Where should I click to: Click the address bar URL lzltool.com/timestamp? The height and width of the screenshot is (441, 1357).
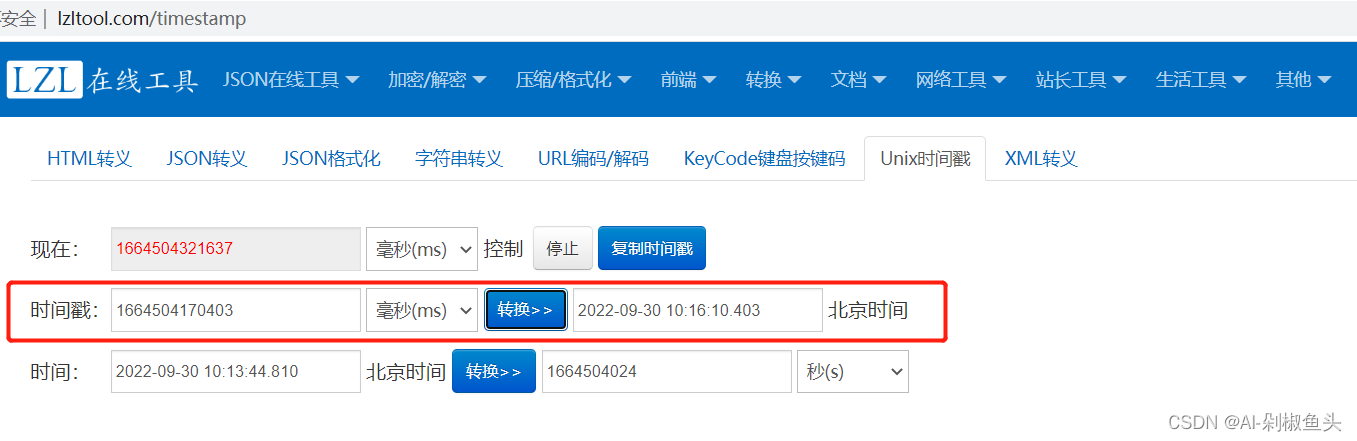click(152, 19)
